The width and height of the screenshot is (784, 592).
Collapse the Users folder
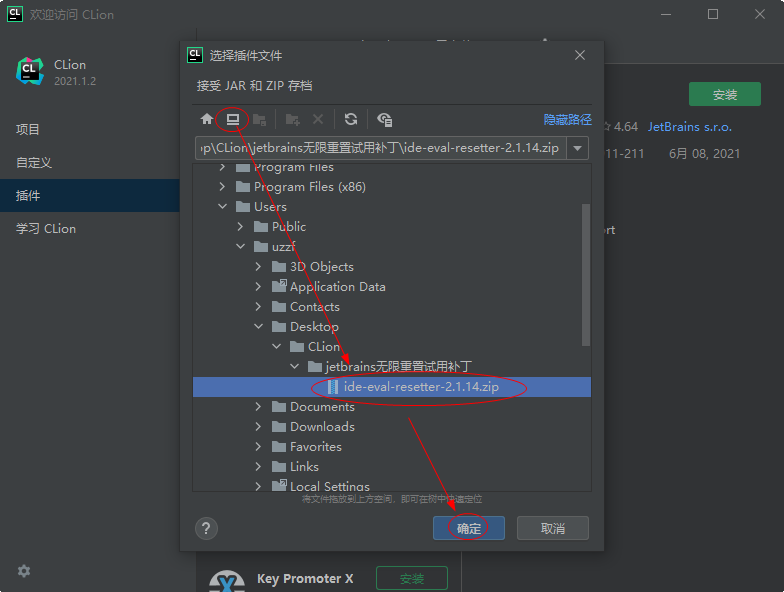pyautogui.click(x=223, y=207)
